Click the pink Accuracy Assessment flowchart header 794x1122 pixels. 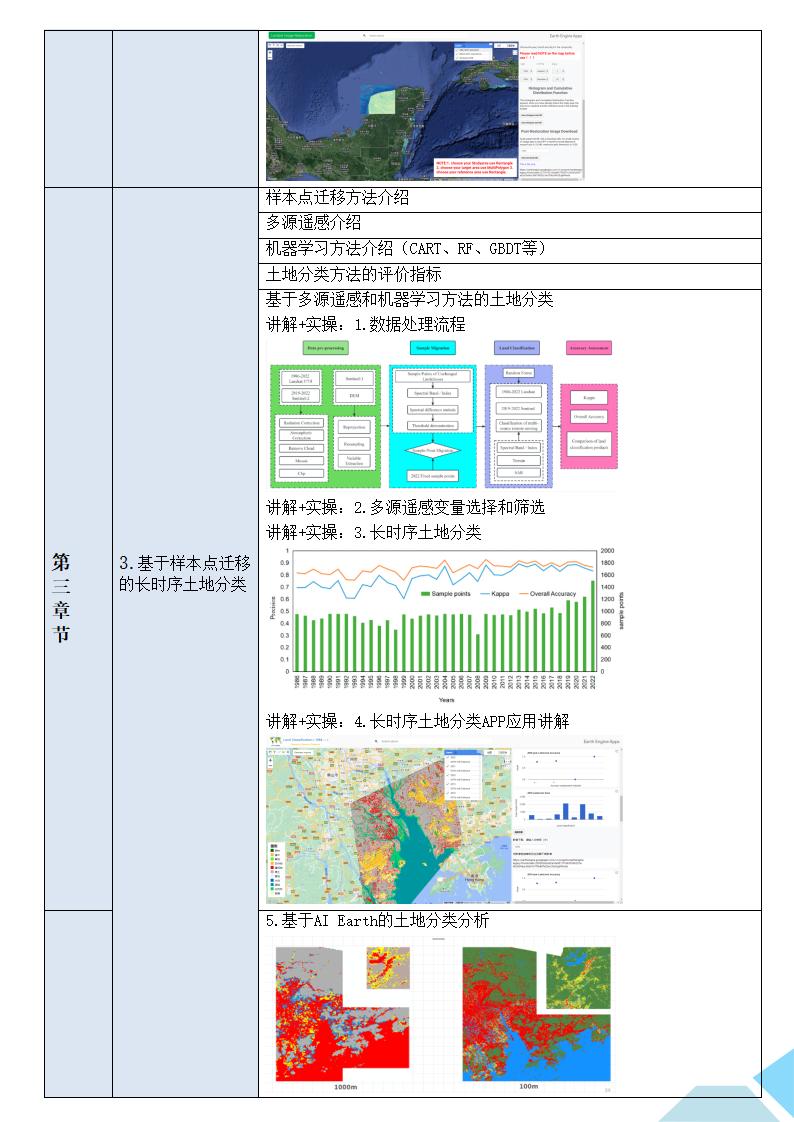click(589, 348)
